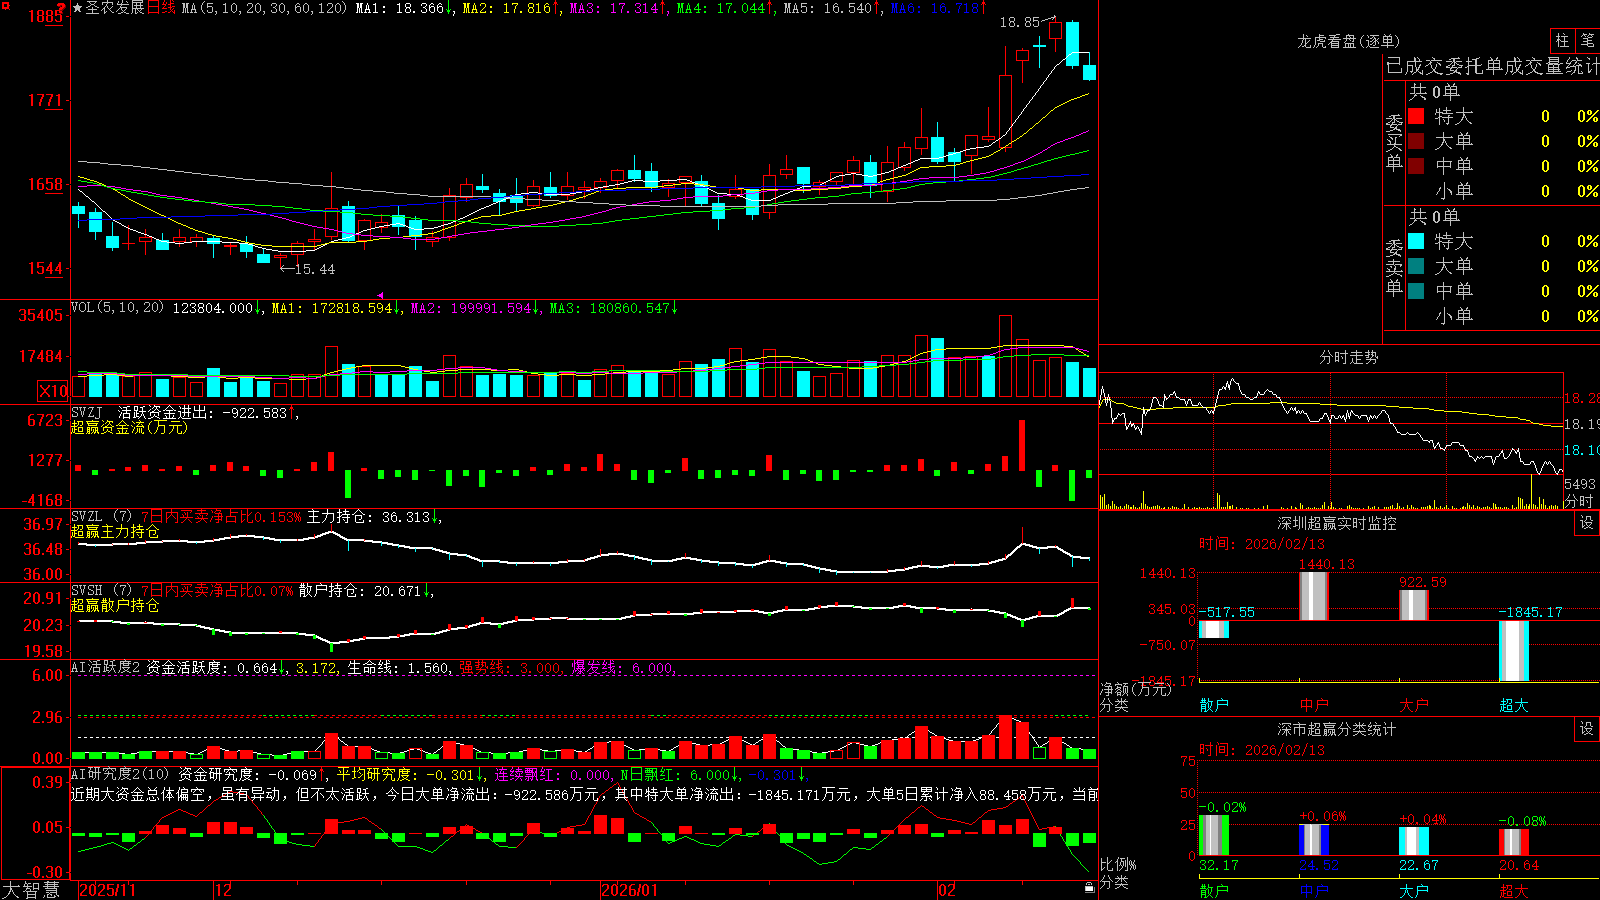The image size is (1600, 900).
Task: Click the 1440.13 中户 bar in 实时监控
Action: pyautogui.click(x=1313, y=596)
